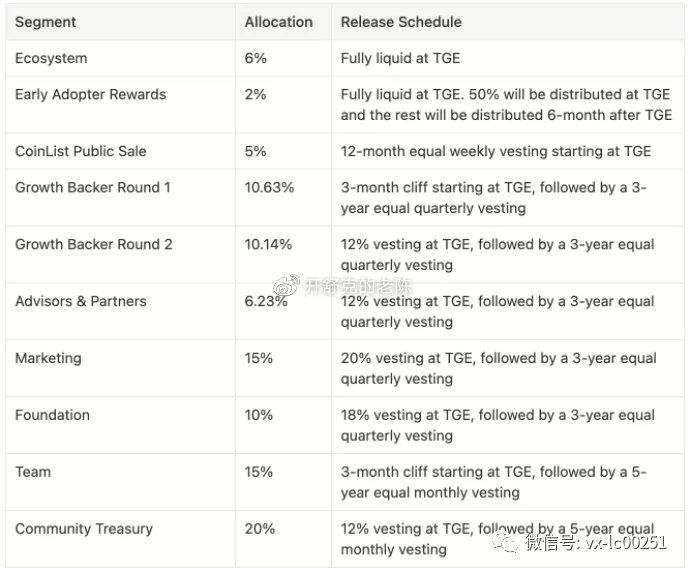
Task: Click the Team segment cell
Action: pos(33,472)
